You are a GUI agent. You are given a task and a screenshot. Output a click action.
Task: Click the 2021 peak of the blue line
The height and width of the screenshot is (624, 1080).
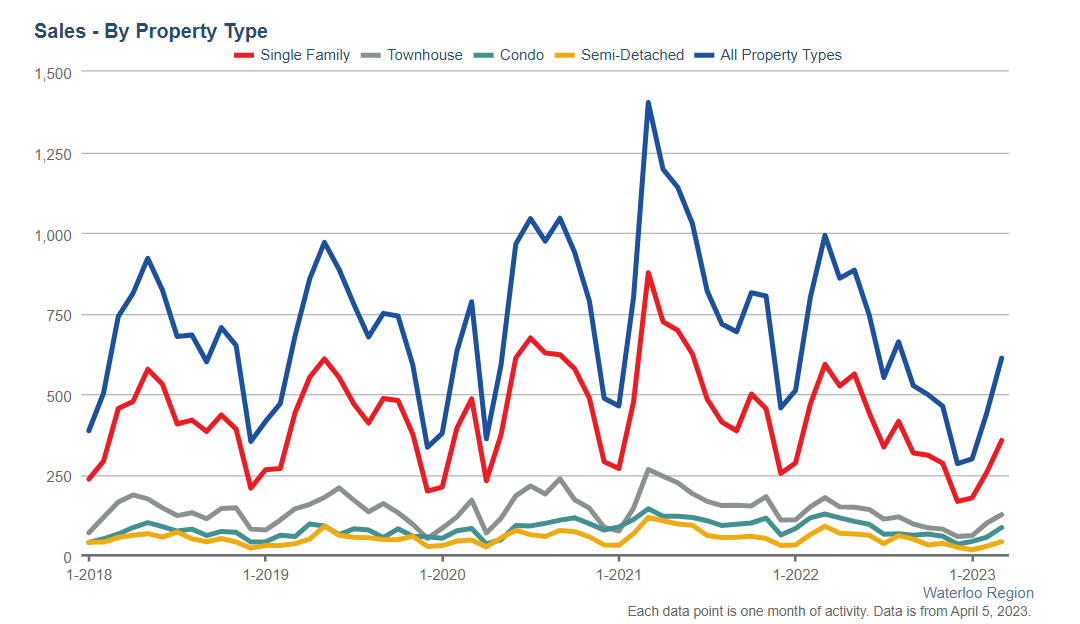pos(648,103)
